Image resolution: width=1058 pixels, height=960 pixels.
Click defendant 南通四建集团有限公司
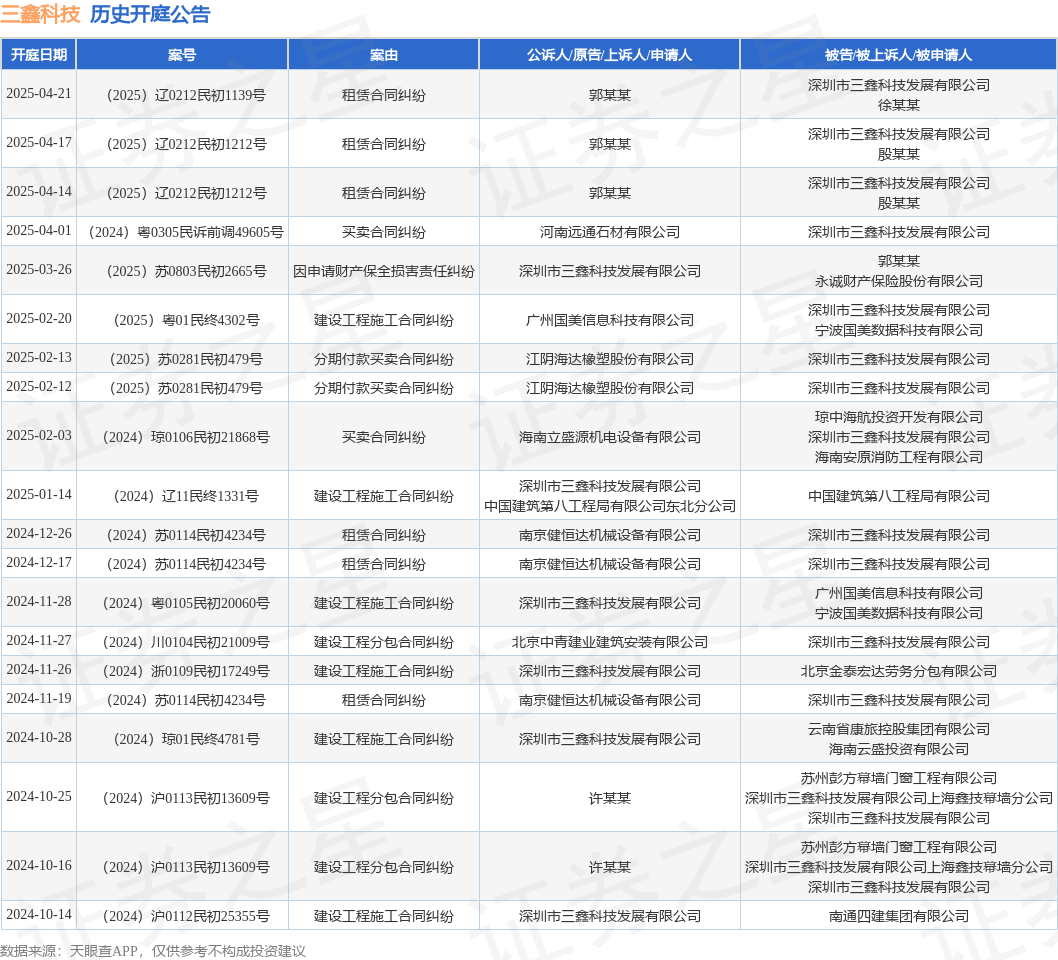tap(898, 916)
